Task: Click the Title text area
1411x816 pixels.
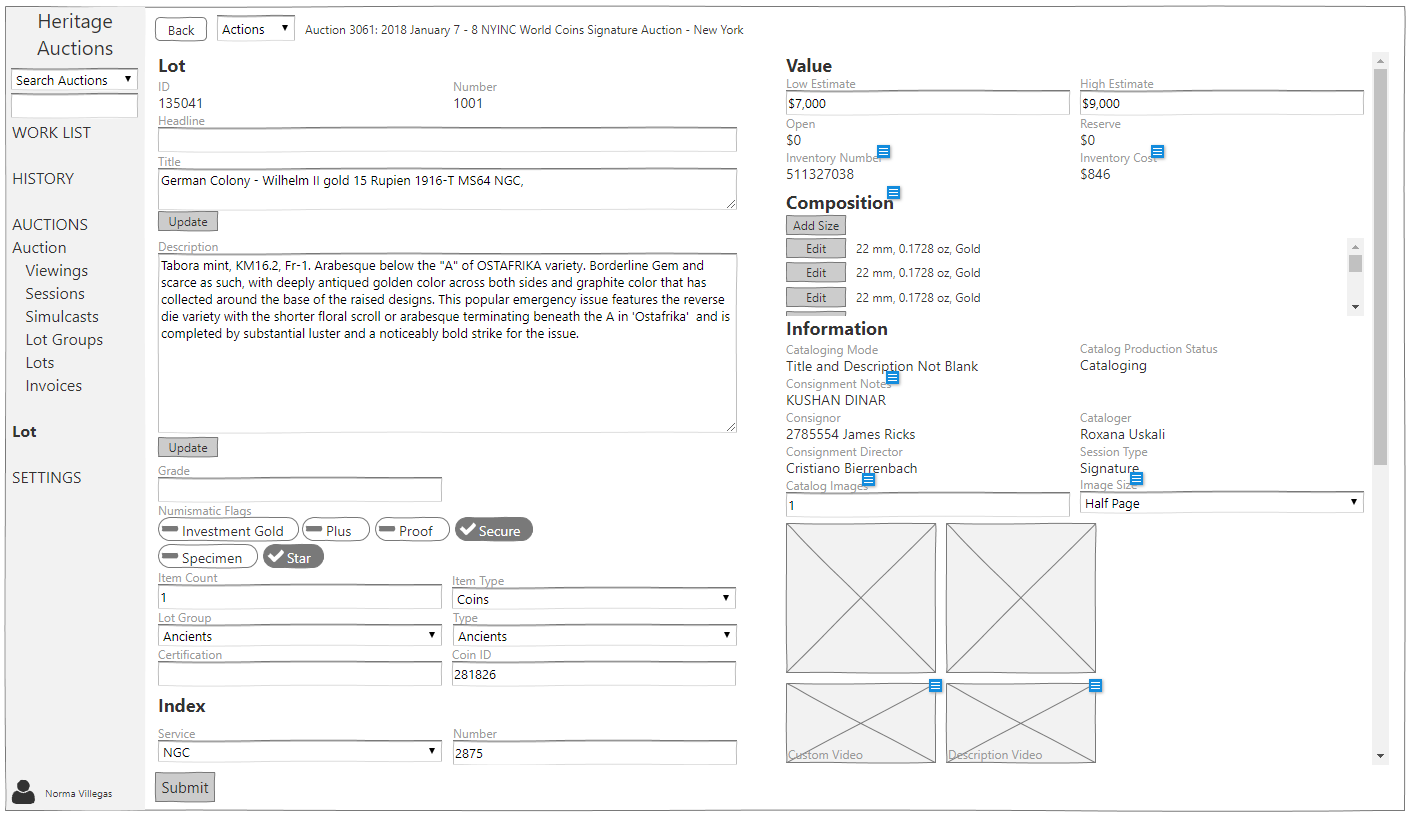Action: click(447, 189)
